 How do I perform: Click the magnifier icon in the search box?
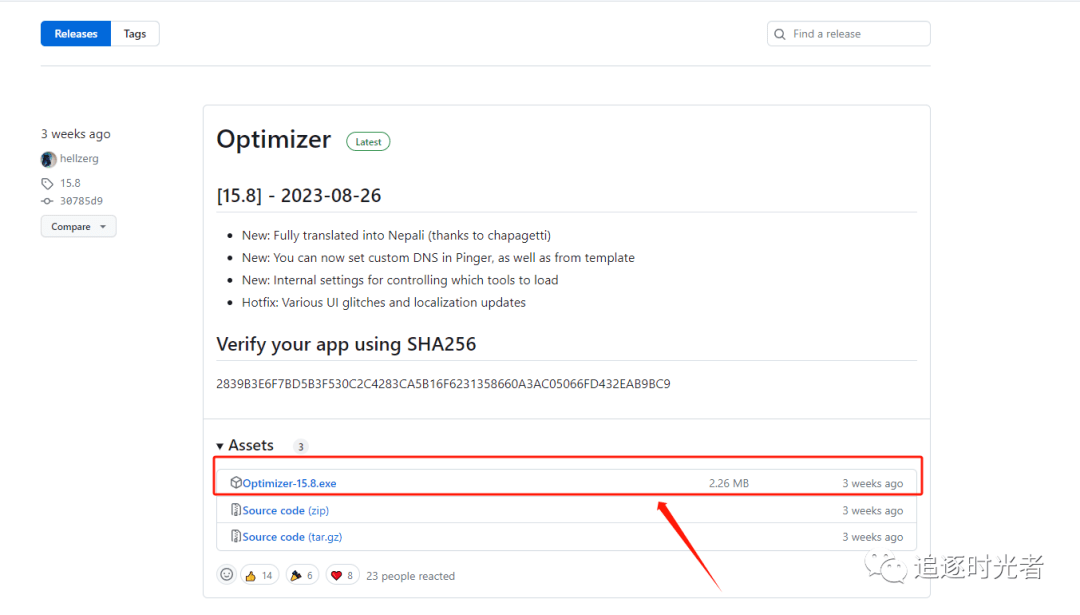[x=780, y=34]
